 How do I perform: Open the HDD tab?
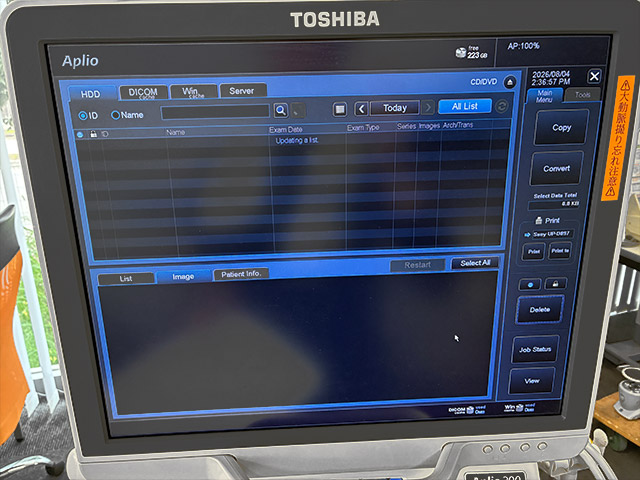pos(91,94)
